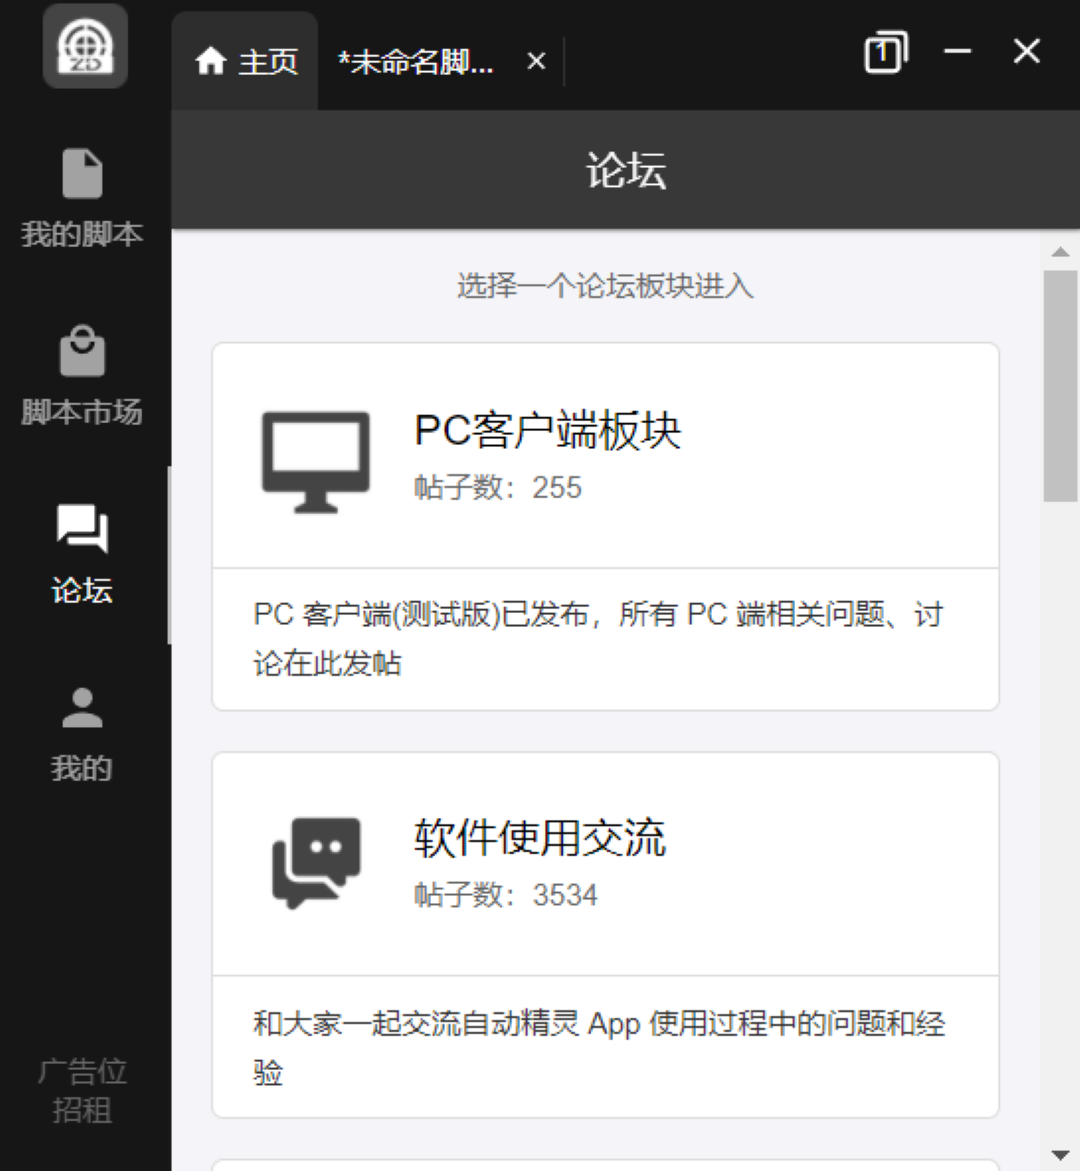Open 我的脚本 via the document icon
This screenshot has width=1080, height=1171.
[85, 172]
